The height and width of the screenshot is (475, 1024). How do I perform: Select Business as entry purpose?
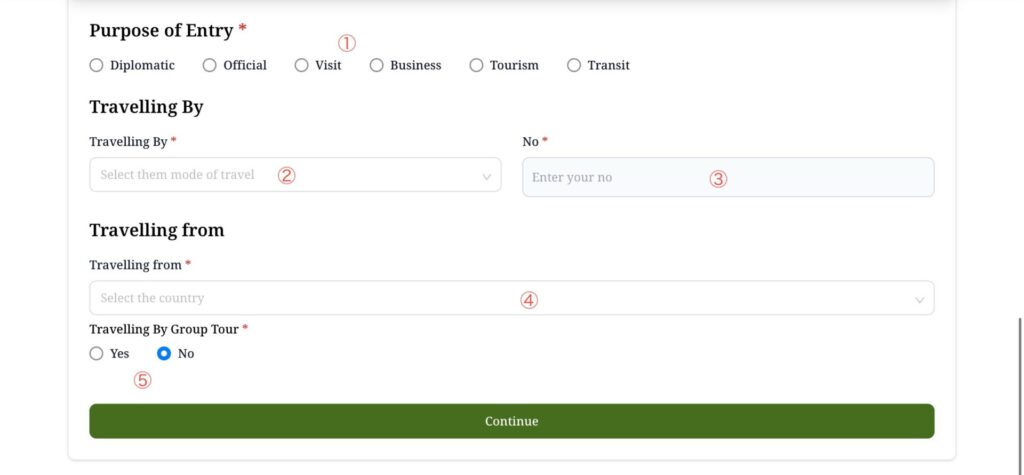coord(376,66)
